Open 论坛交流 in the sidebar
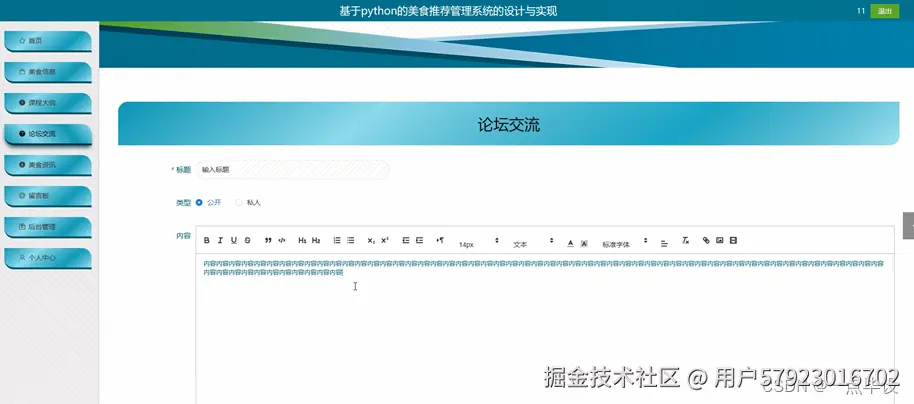 tap(48, 134)
